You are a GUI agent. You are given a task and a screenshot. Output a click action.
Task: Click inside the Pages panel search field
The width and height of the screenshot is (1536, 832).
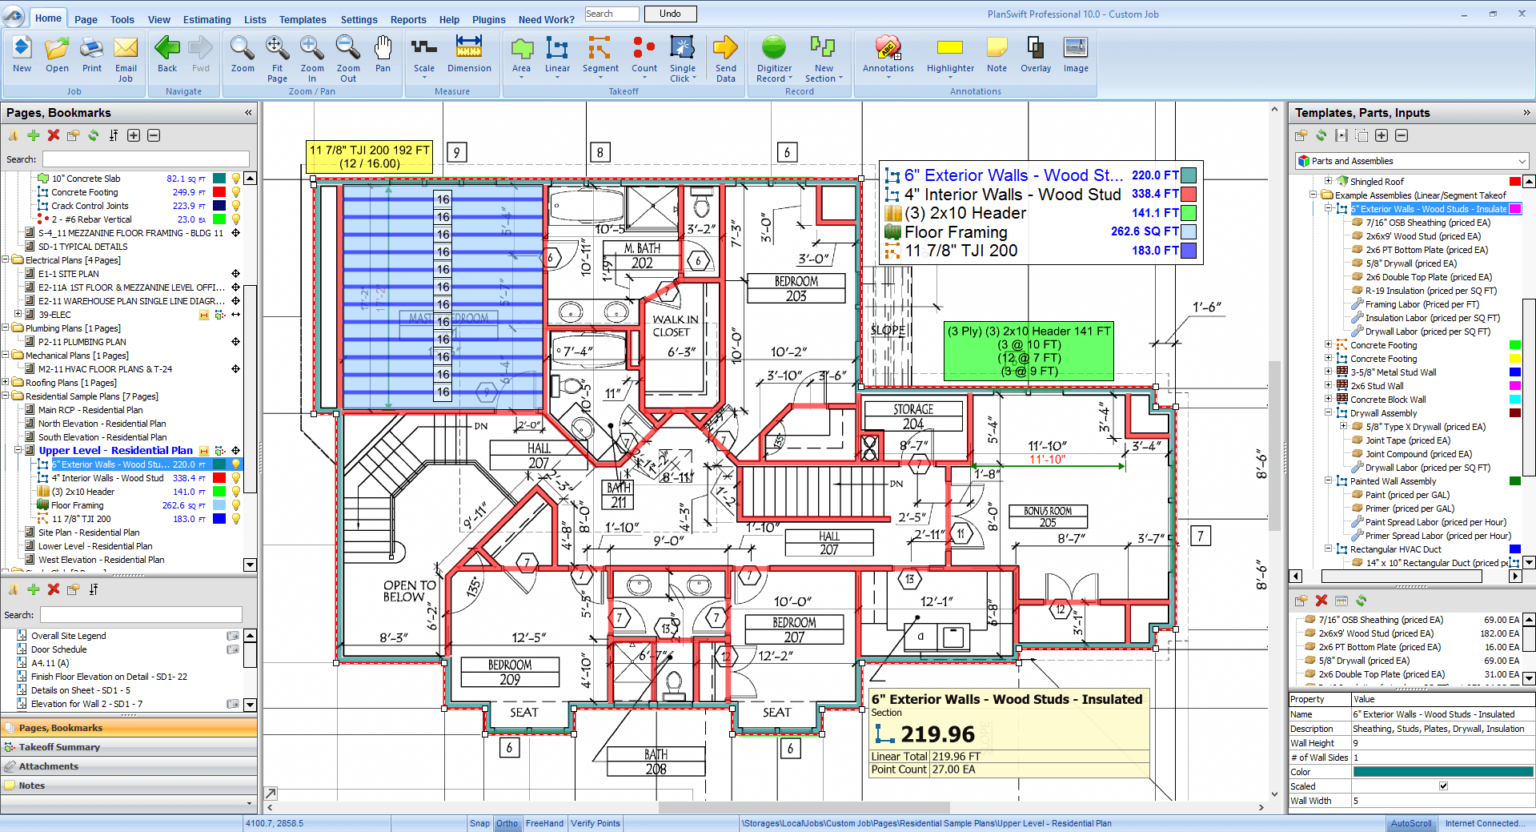click(145, 158)
